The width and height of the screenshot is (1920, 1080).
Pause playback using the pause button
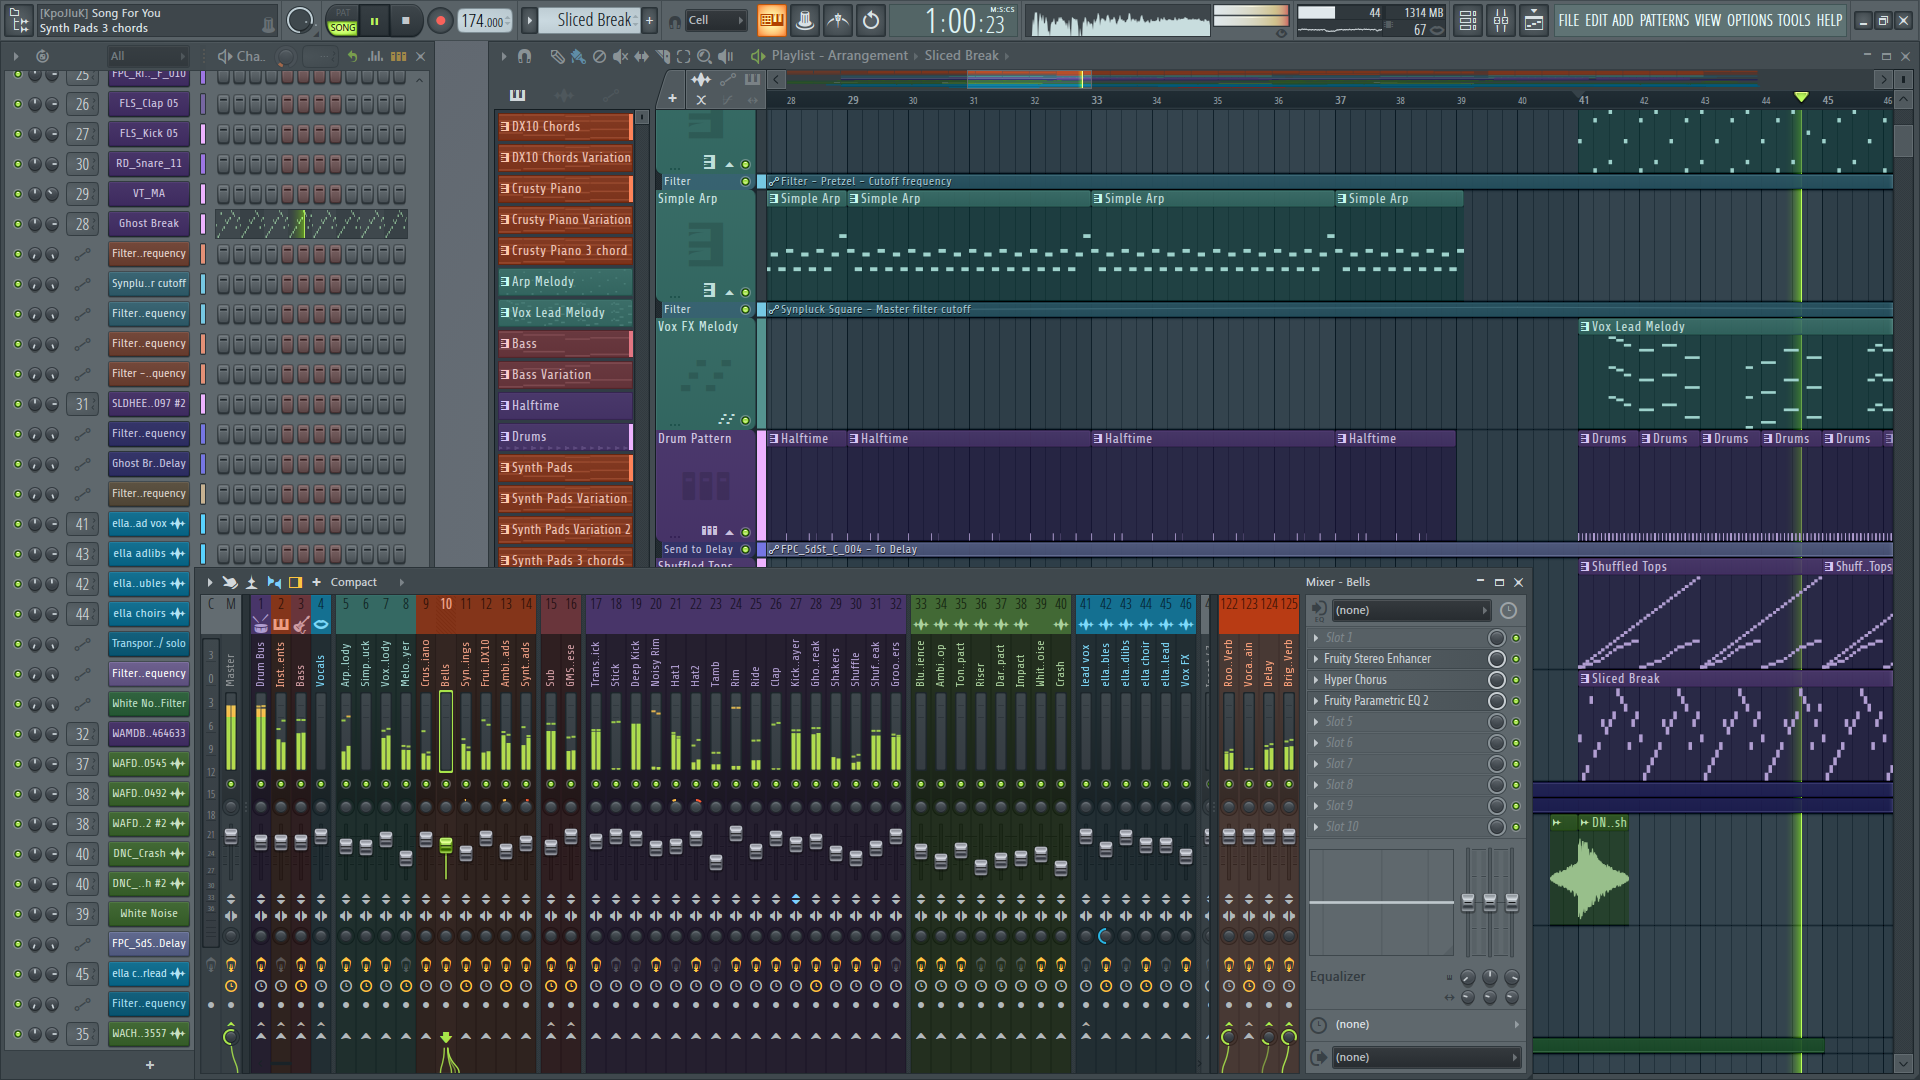coord(375,20)
